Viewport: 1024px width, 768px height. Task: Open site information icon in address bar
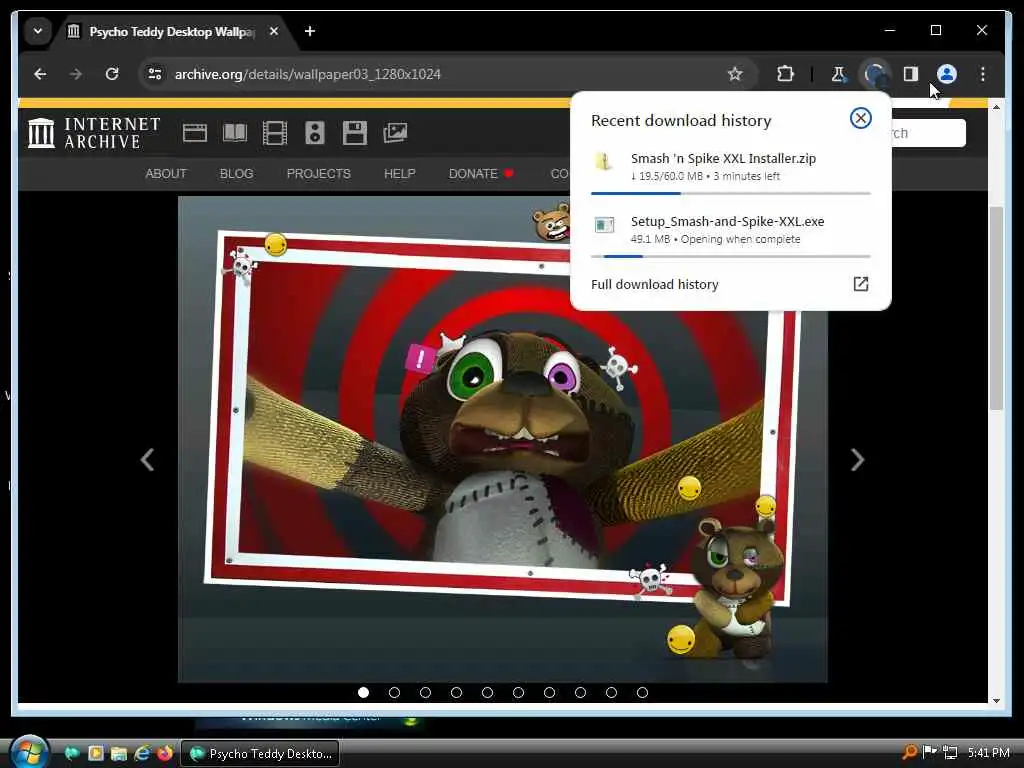[155, 74]
